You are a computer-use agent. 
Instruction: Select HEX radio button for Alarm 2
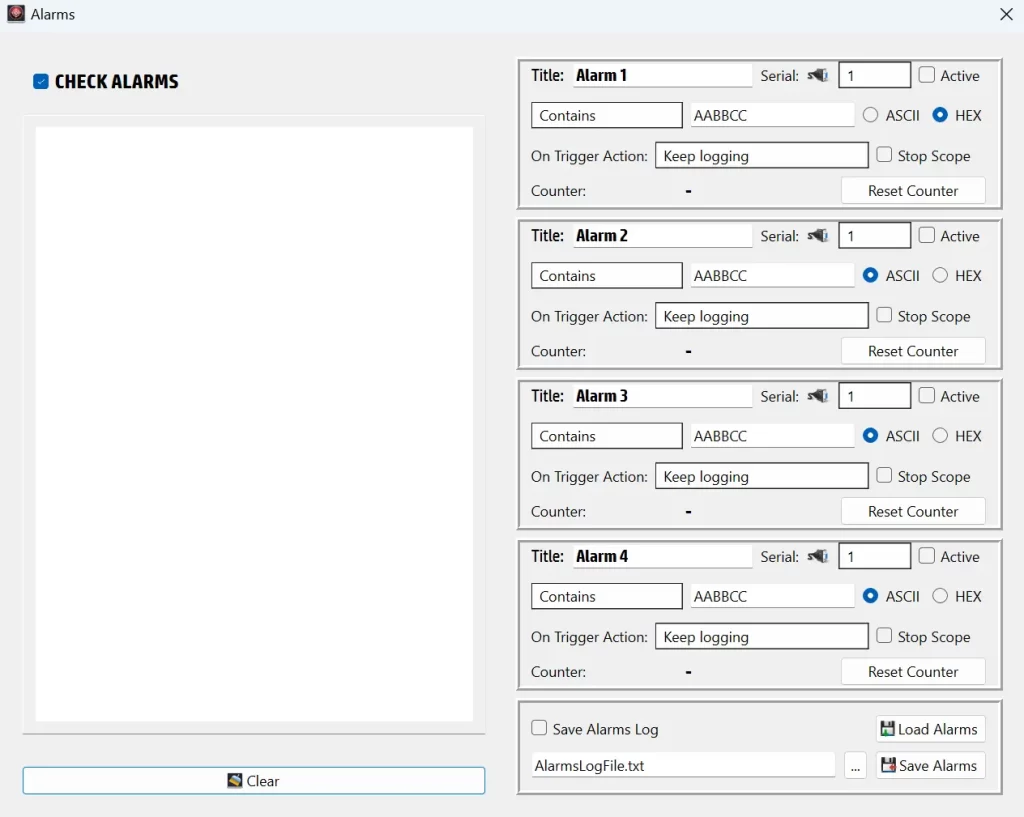pos(940,276)
